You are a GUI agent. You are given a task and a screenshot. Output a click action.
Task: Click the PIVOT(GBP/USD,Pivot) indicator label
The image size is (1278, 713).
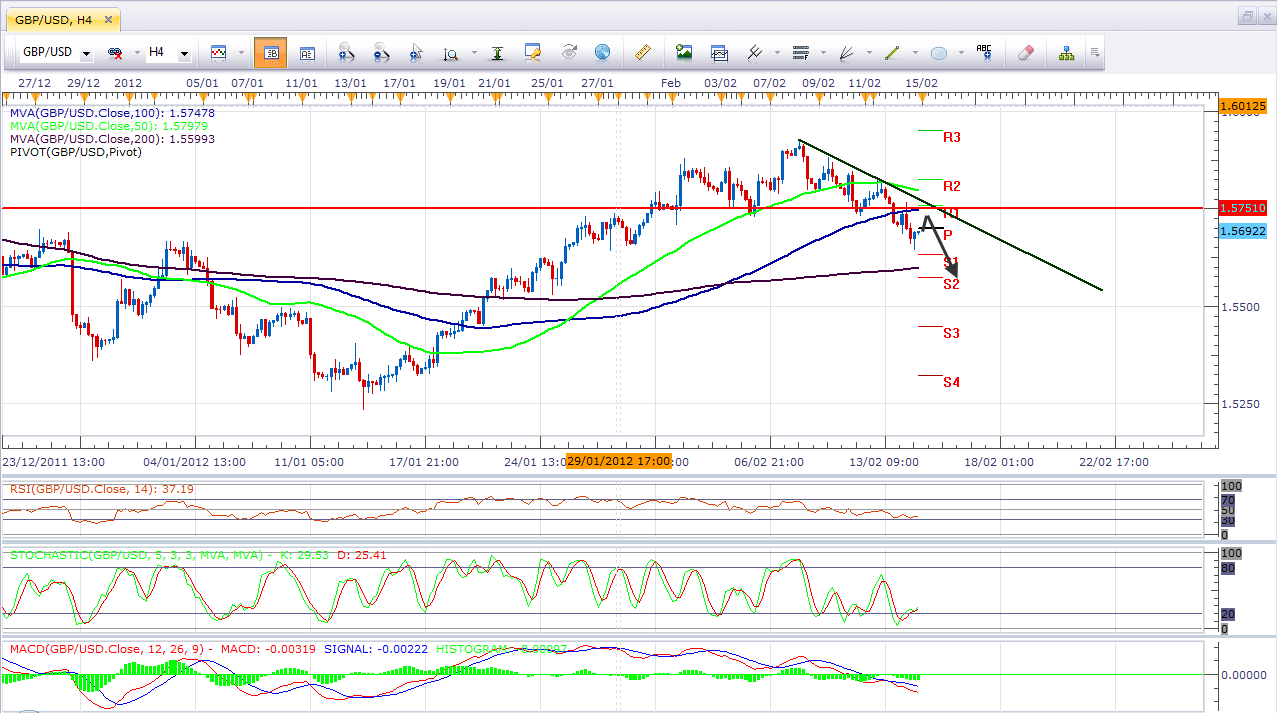[x=75, y=152]
